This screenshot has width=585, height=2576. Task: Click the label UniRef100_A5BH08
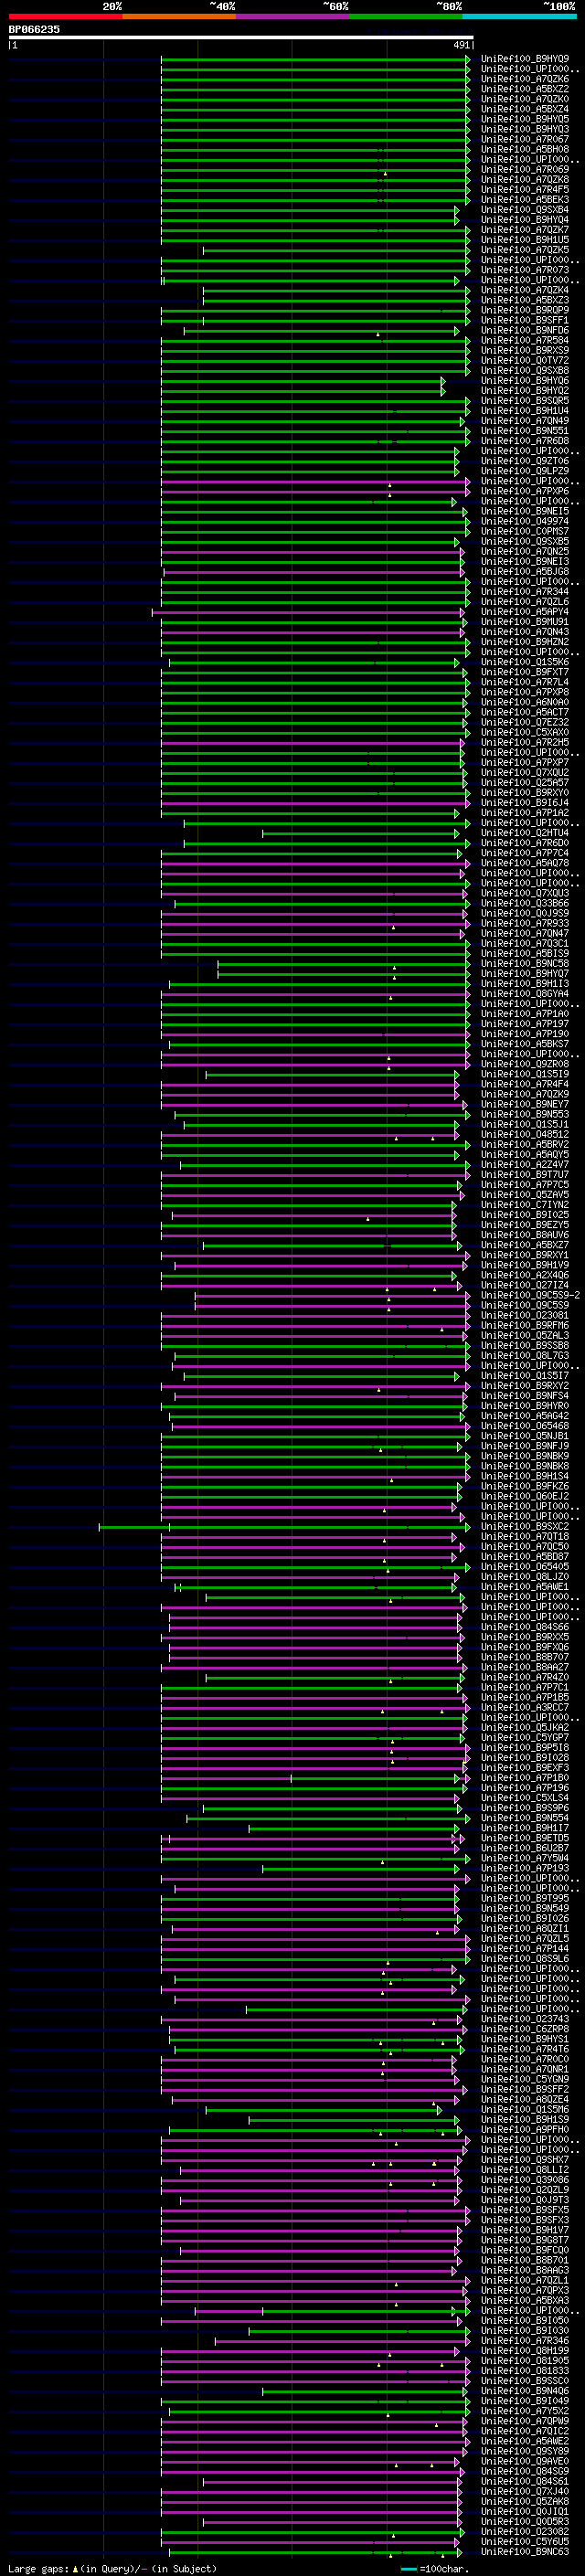click(525, 149)
